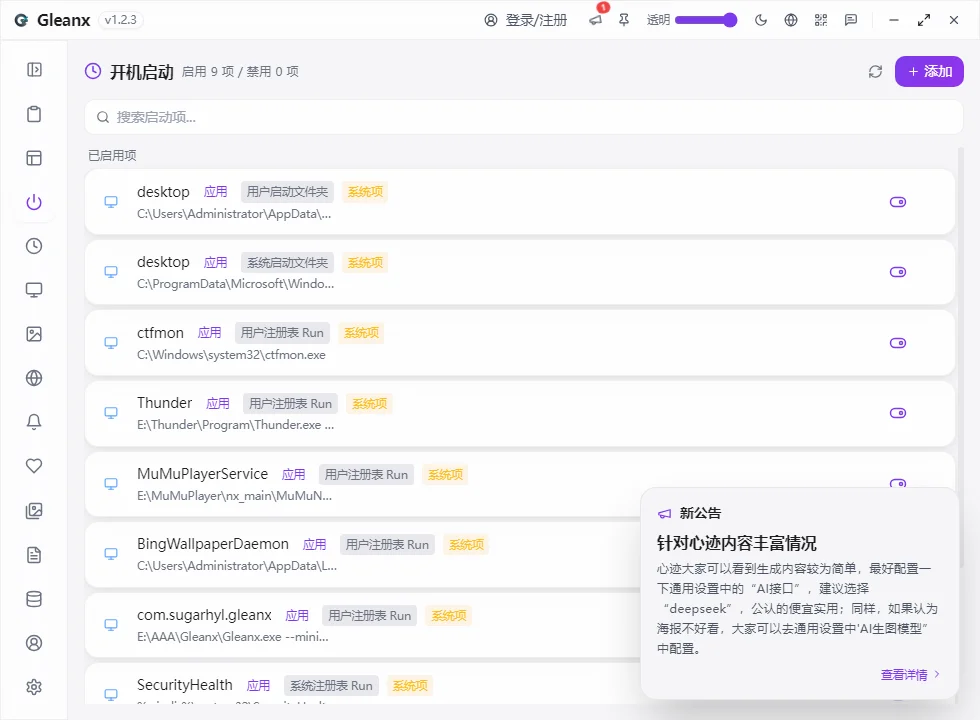The height and width of the screenshot is (720, 980).
Task: Click path E:\MuMuPlayer\nx_main\MuMuN...
Action: click(234, 496)
